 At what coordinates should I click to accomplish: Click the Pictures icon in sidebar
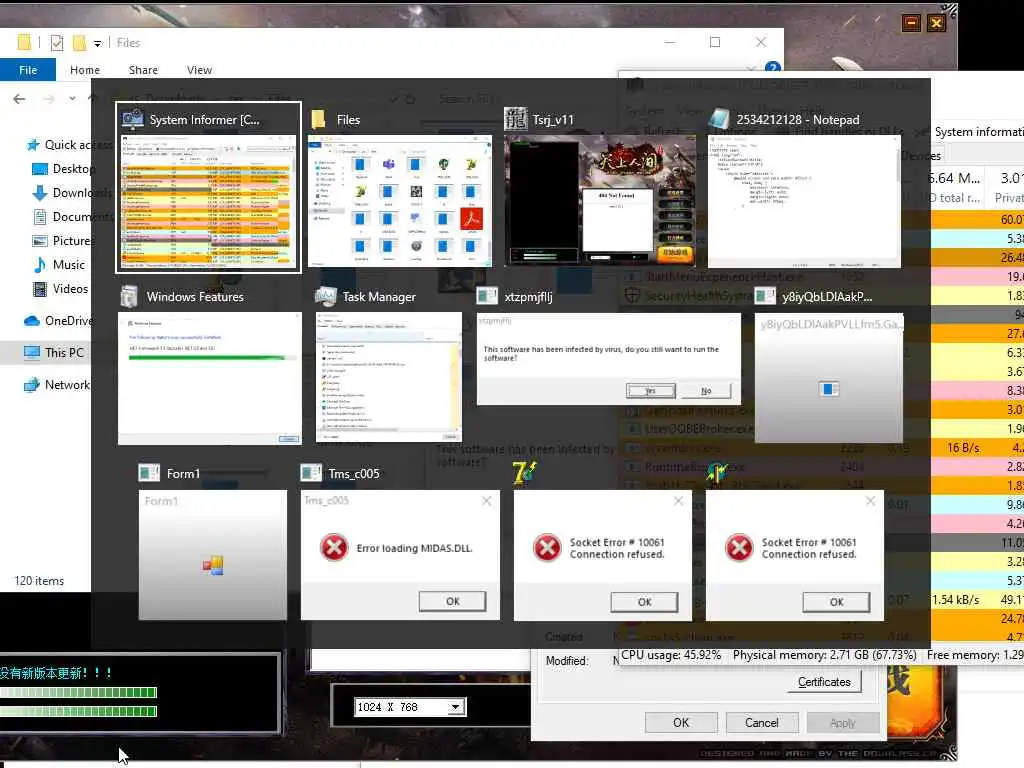[x=40, y=240]
